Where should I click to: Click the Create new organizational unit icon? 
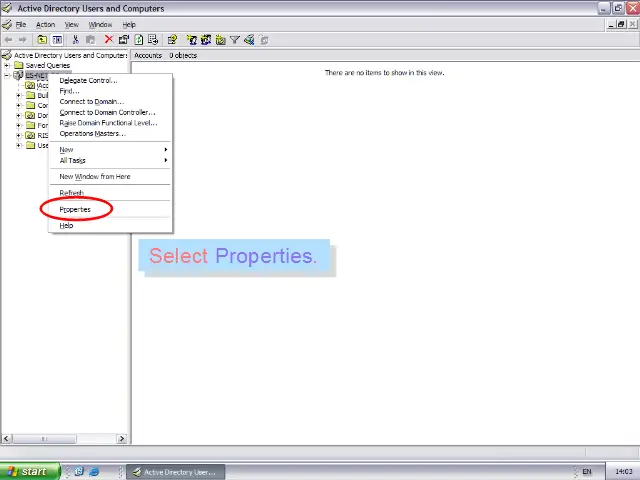click(x=220, y=40)
